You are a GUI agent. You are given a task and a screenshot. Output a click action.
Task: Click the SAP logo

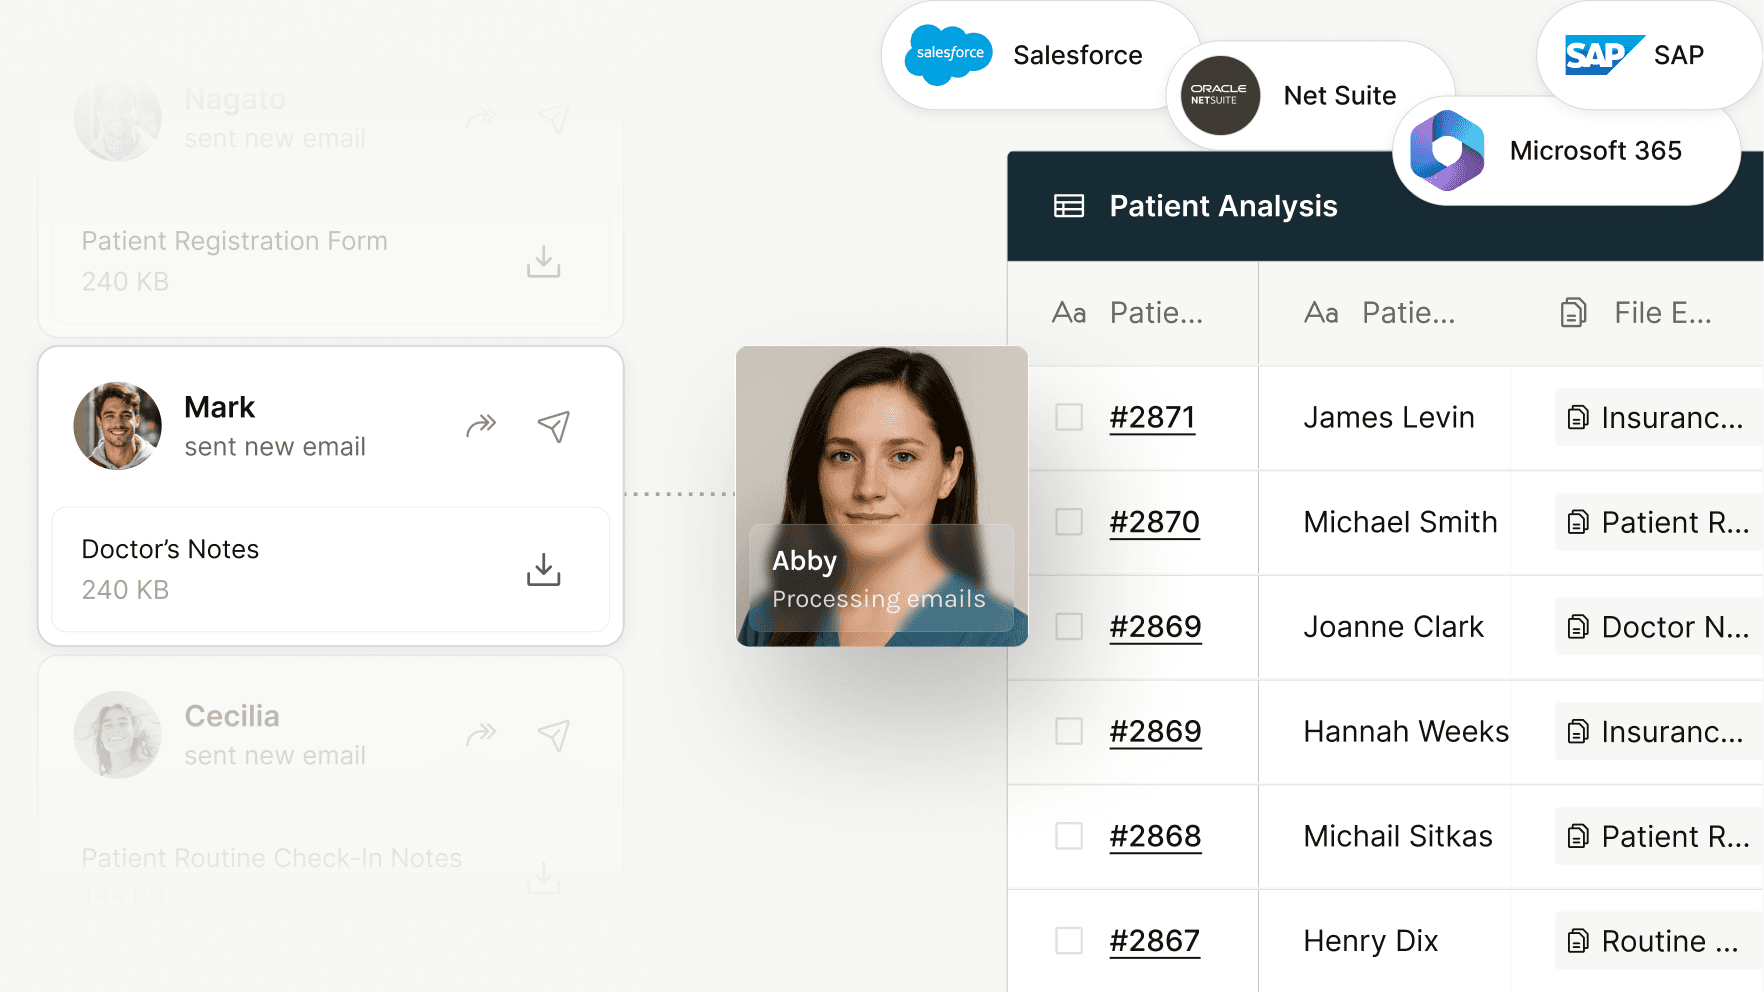(1604, 55)
